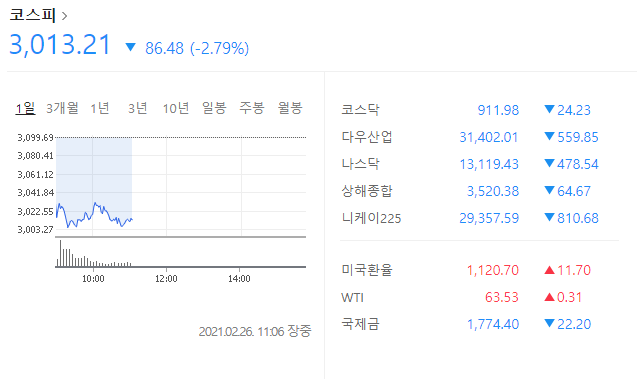Click the down arrow beside 24.23
The height and width of the screenshot is (379, 640).
click(x=549, y=109)
